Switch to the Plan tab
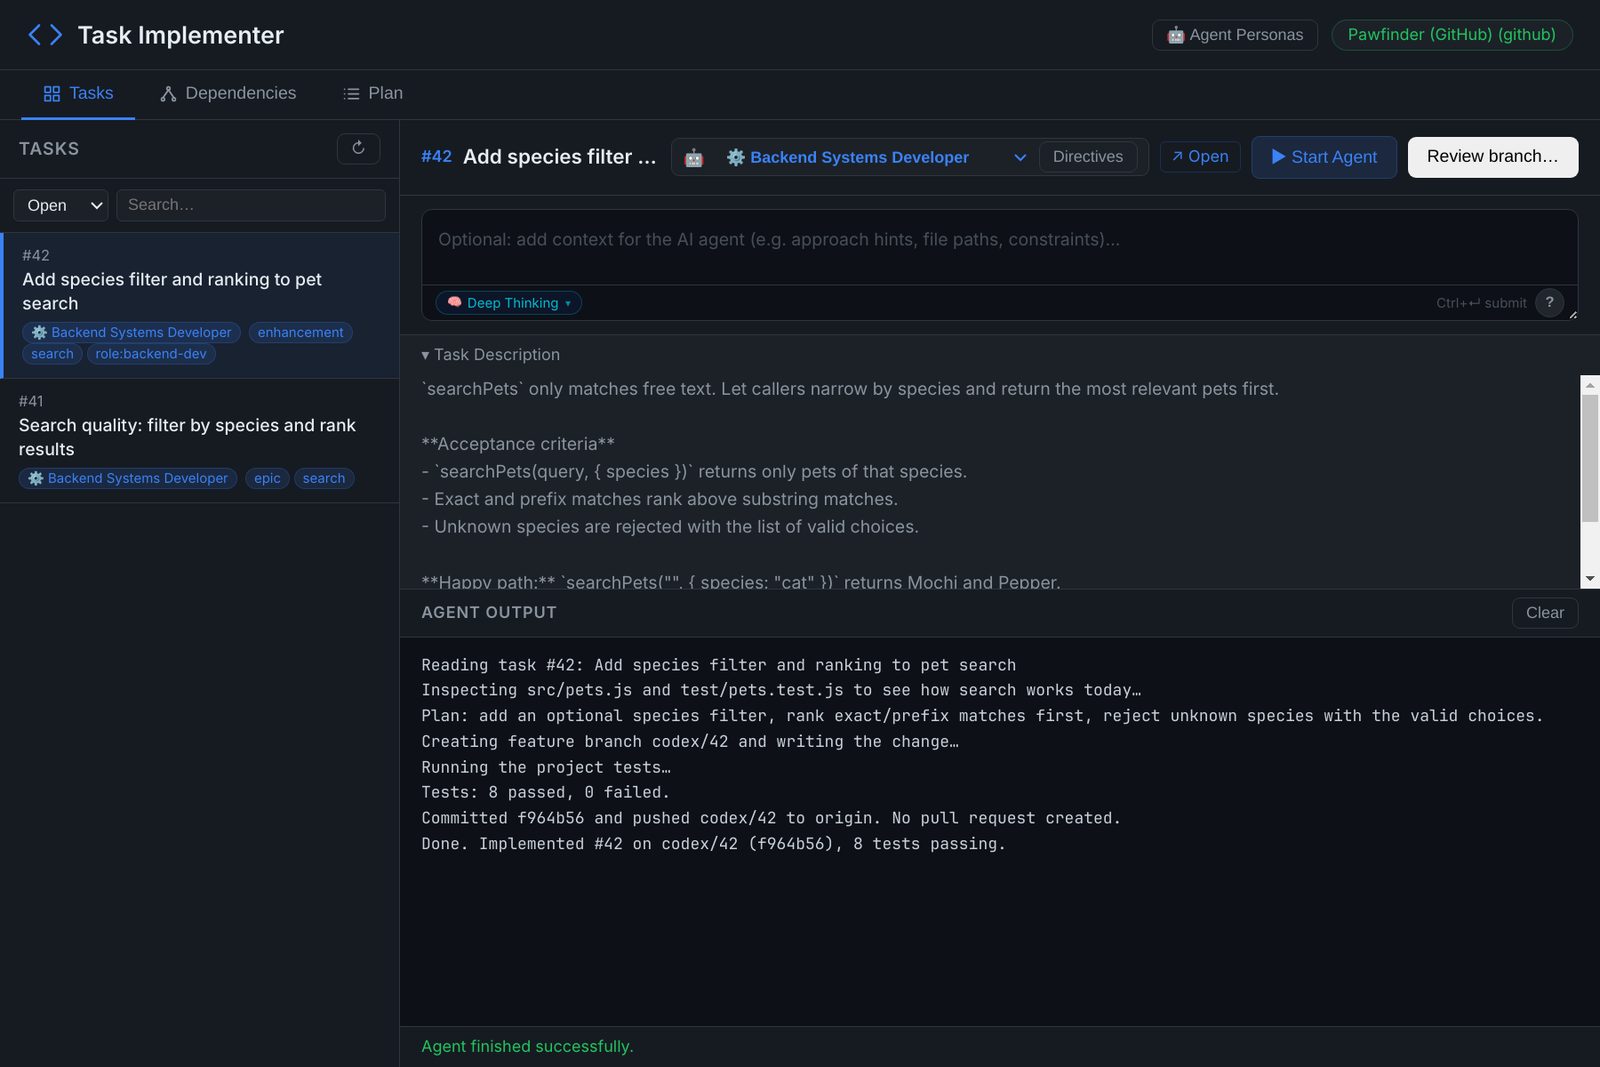 point(372,93)
